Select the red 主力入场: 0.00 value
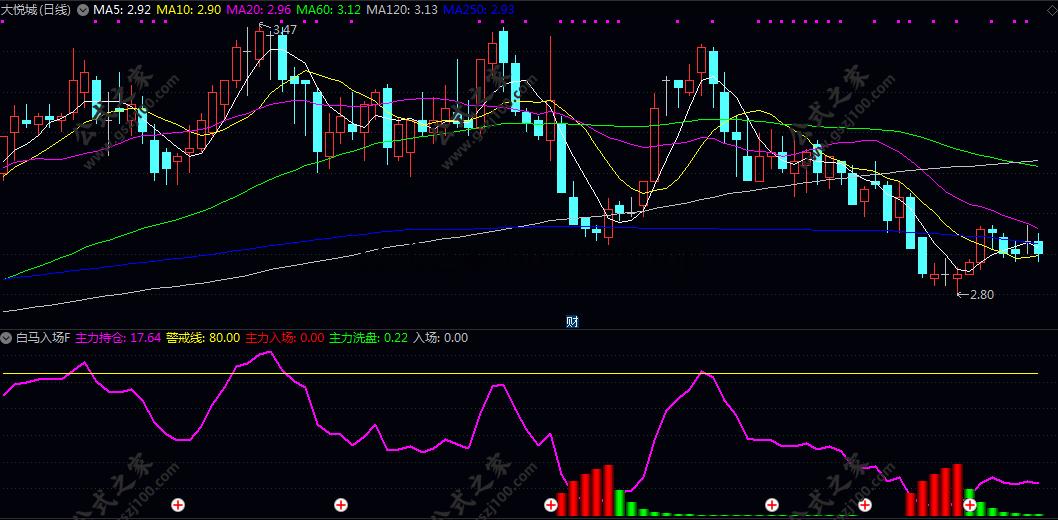Screen dimensions: 1058x520 pos(284,337)
